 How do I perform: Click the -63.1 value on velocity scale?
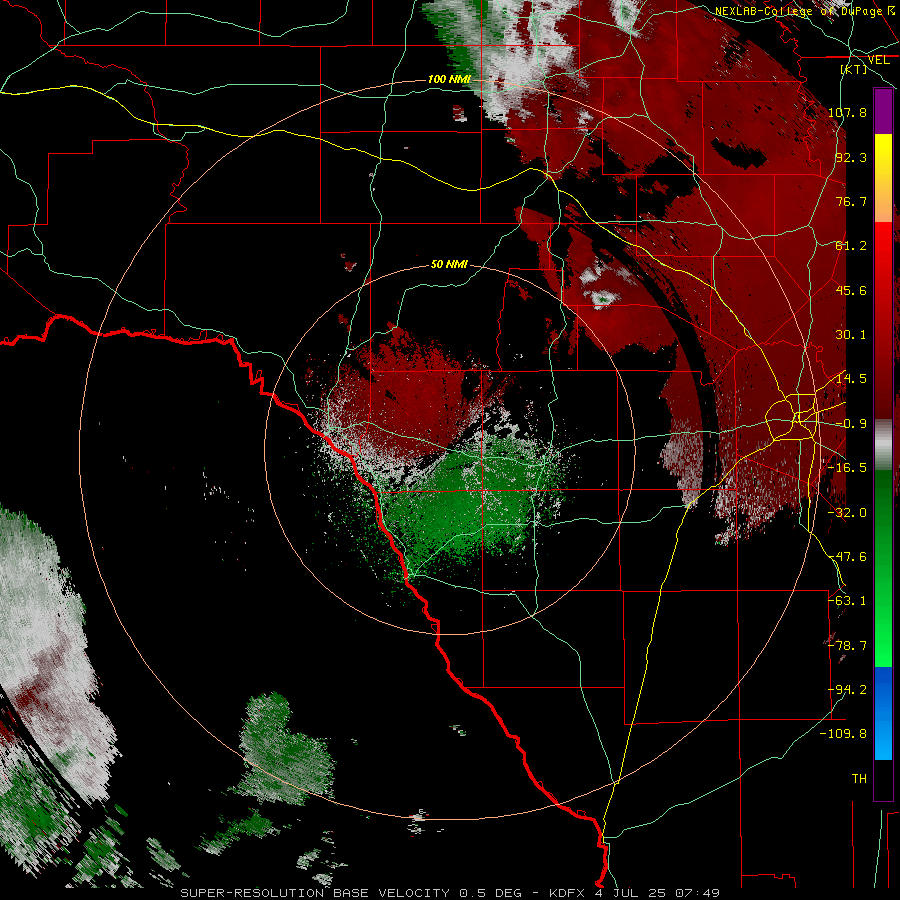pyautogui.click(x=847, y=601)
